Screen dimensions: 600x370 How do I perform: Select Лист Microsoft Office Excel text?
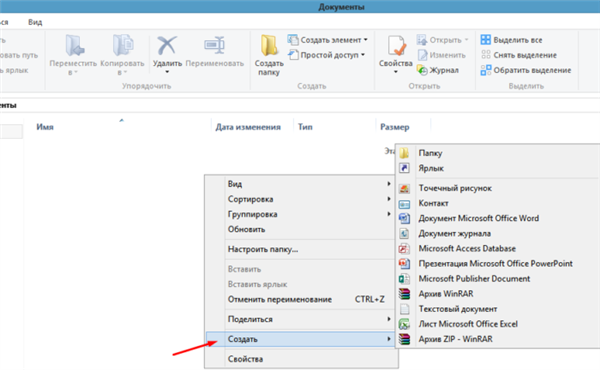point(468,324)
